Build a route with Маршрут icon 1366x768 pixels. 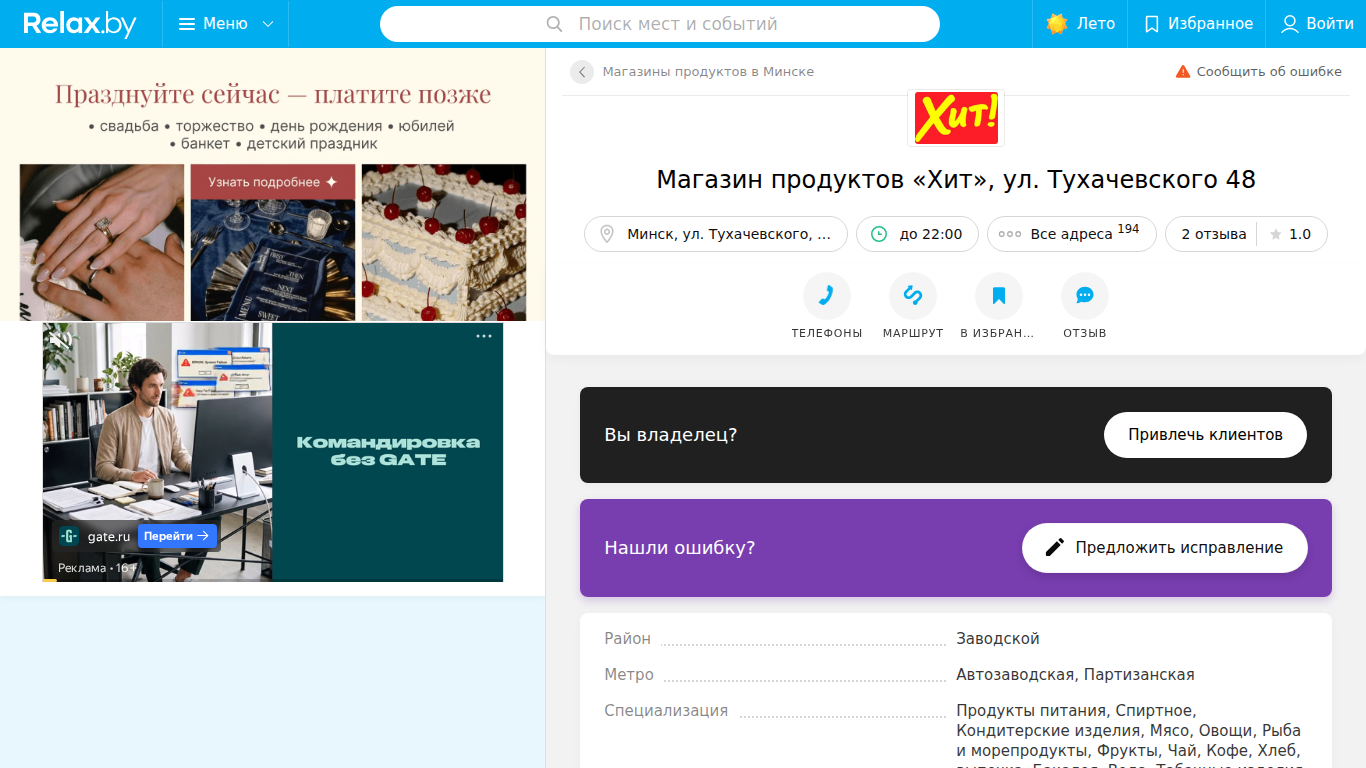[913, 296]
